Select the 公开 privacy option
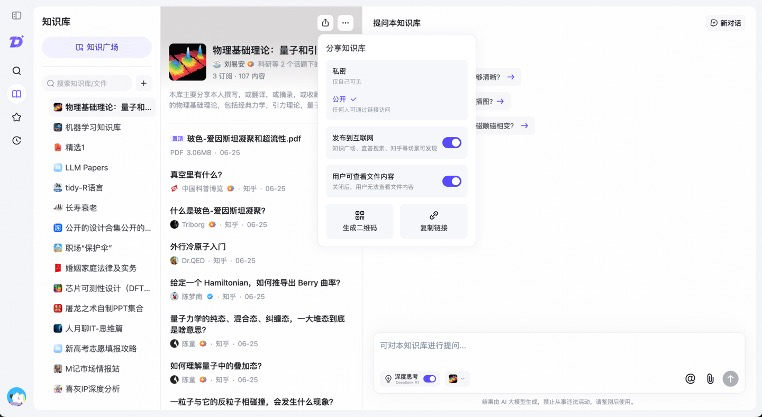Image resolution: width=762 pixels, height=418 pixels. 397,104
